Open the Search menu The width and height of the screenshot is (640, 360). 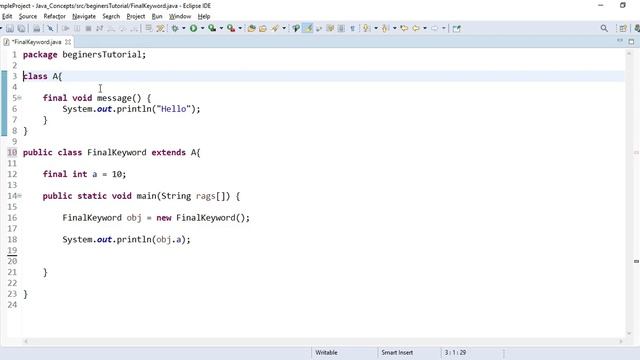[x=111, y=16]
